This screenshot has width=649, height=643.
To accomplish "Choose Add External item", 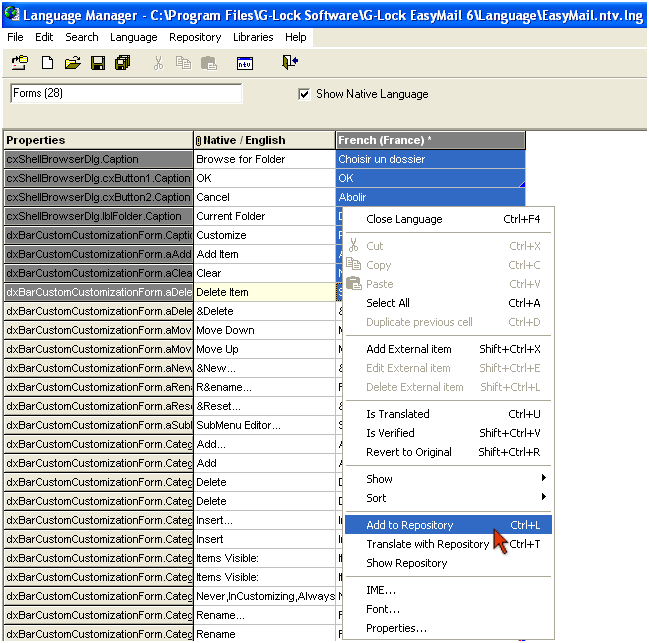I will pyautogui.click(x=448, y=349).
